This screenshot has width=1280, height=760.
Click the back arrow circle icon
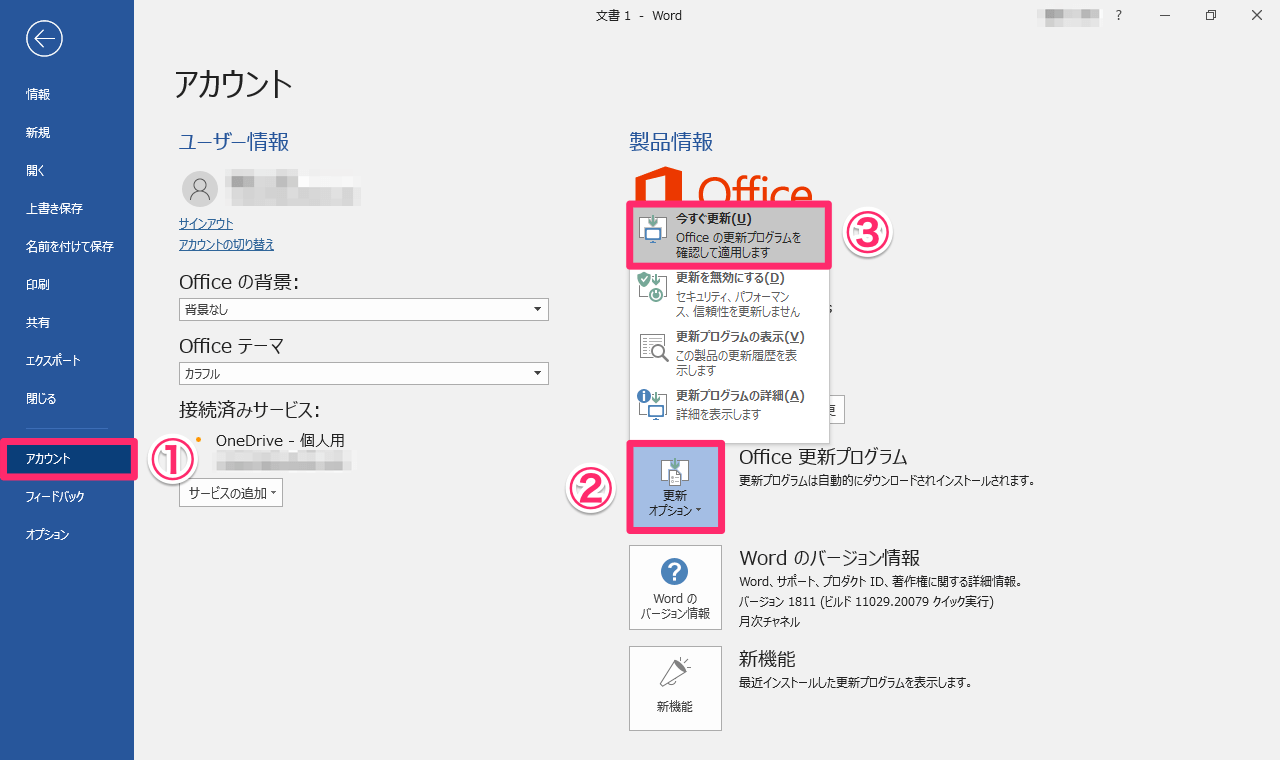(x=45, y=38)
